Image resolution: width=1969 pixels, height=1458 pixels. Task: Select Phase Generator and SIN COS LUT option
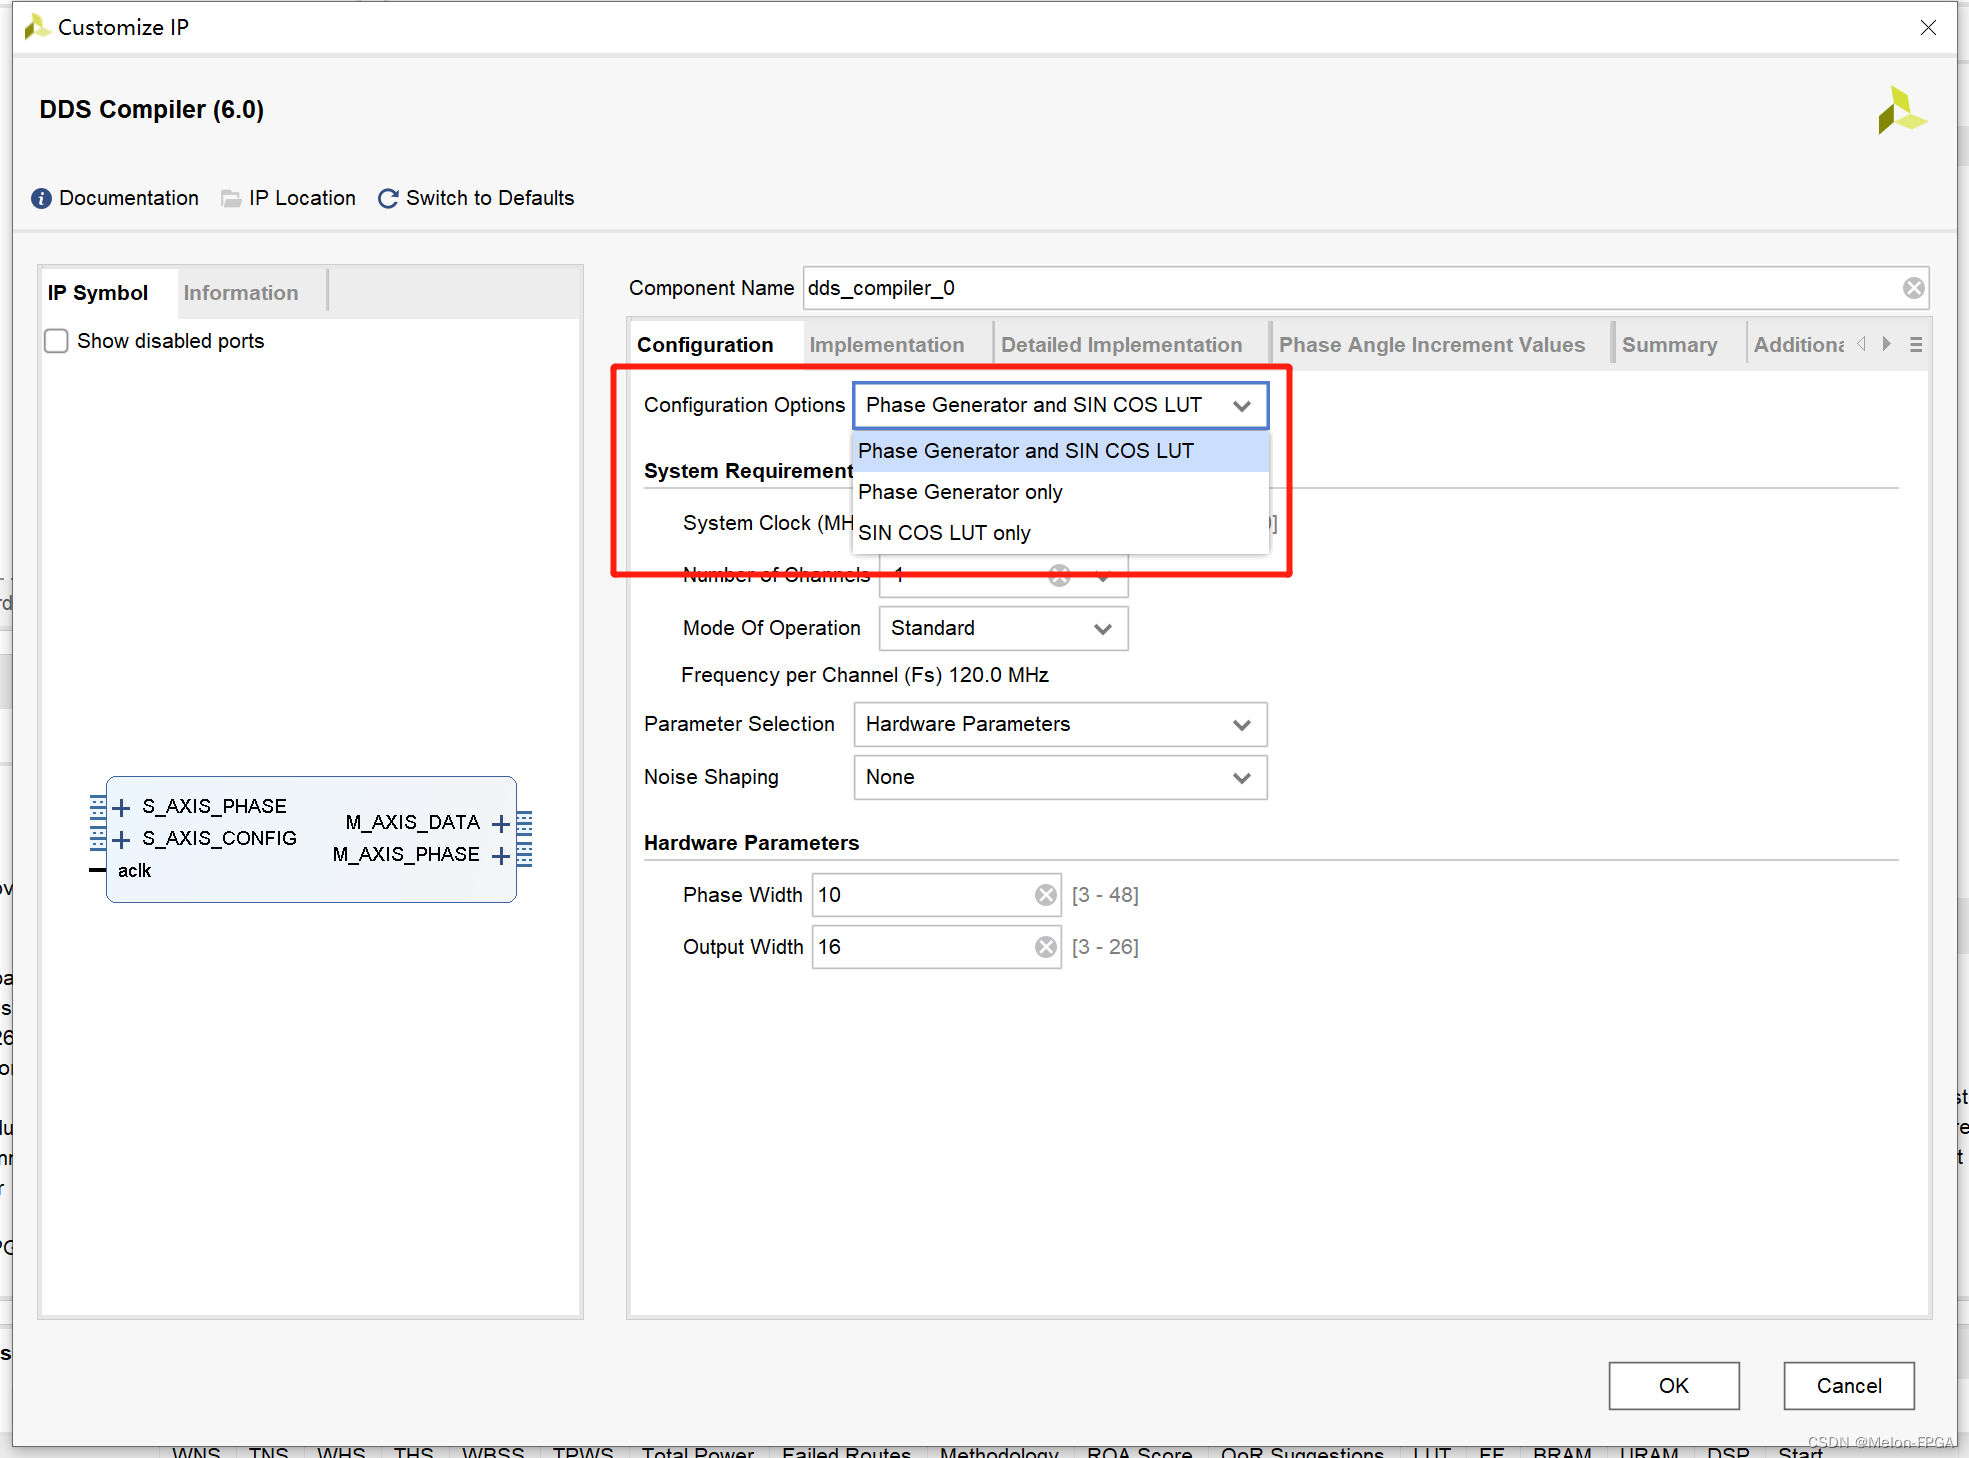(1060, 451)
